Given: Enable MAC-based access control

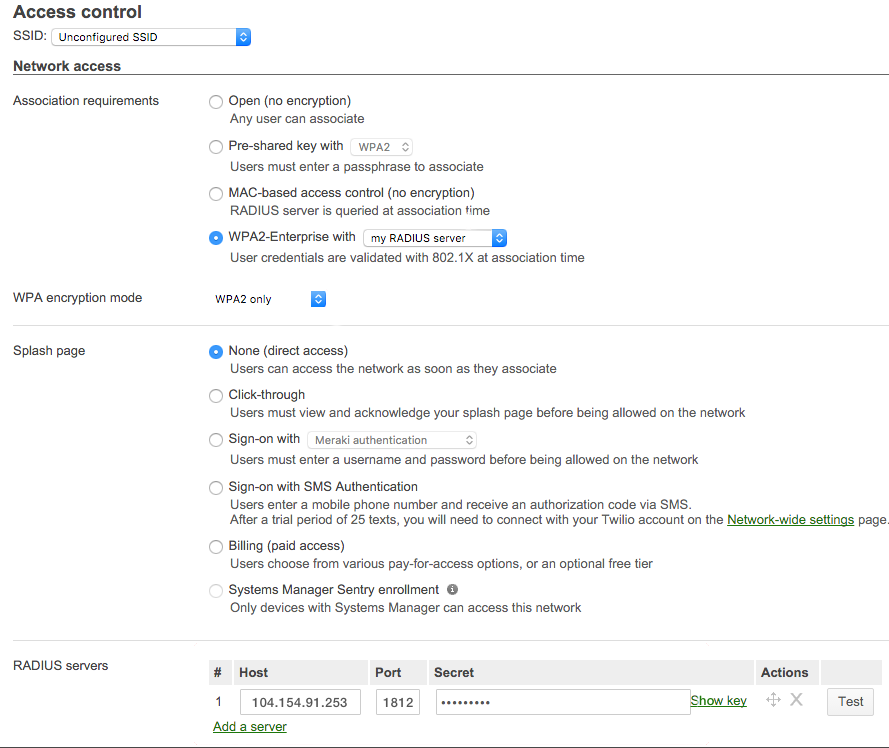Looking at the screenshot, I should [215, 193].
